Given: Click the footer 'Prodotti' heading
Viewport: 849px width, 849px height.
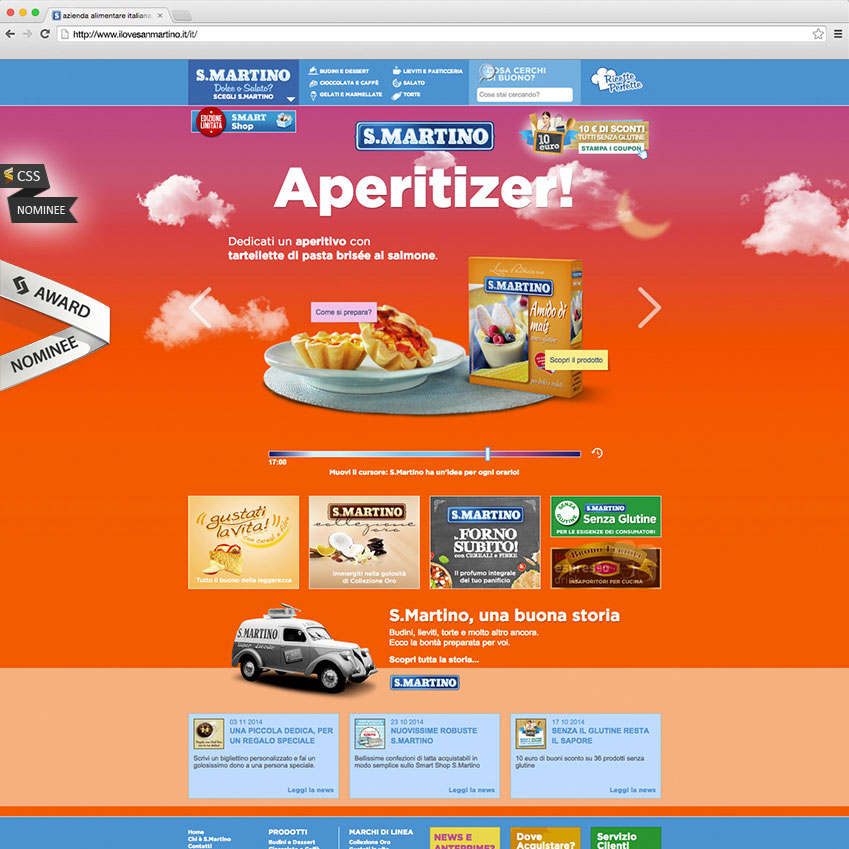Looking at the screenshot, I should (x=288, y=832).
